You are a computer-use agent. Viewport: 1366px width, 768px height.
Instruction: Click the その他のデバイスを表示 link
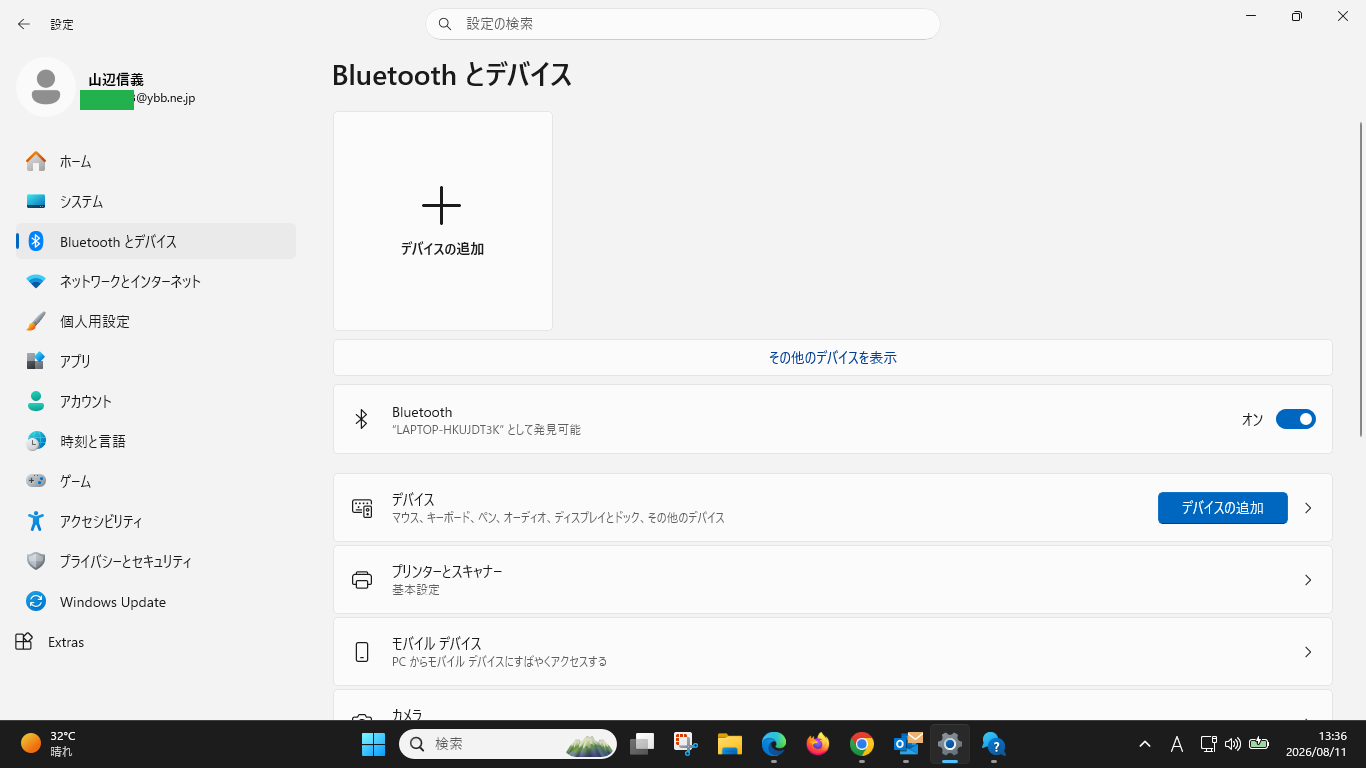(x=832, y=358)
